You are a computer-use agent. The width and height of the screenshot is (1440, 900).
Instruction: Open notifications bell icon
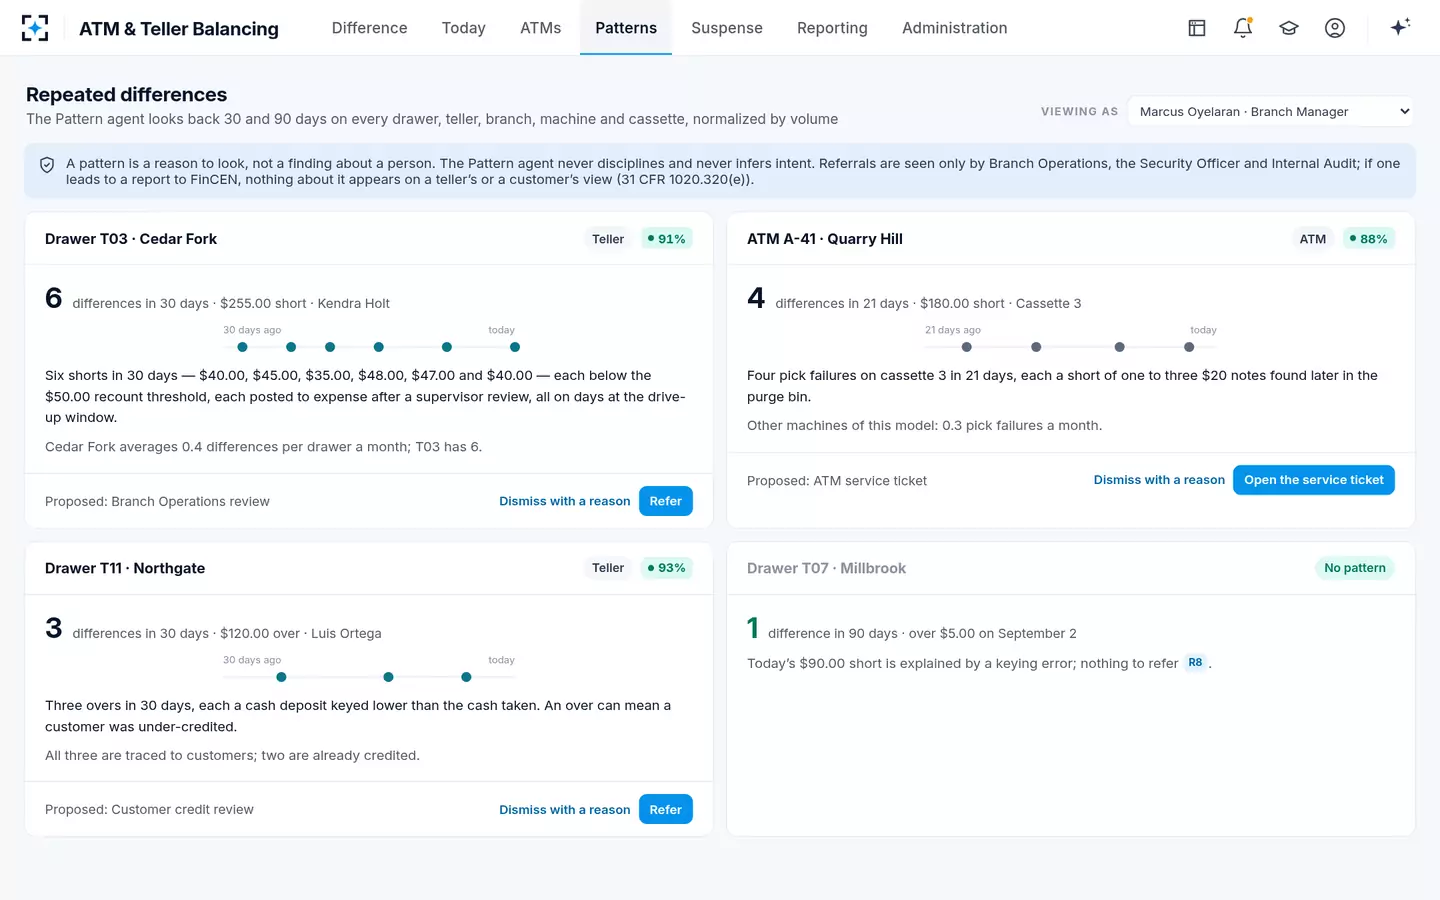tap(1243, 28)
